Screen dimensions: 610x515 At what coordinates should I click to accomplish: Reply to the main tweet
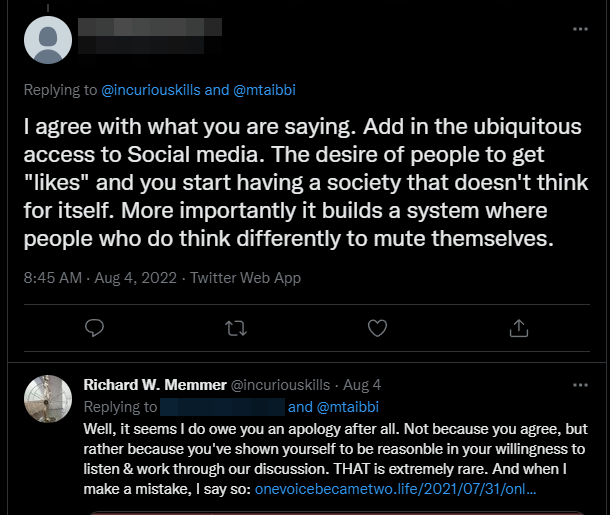coord(95,327)
